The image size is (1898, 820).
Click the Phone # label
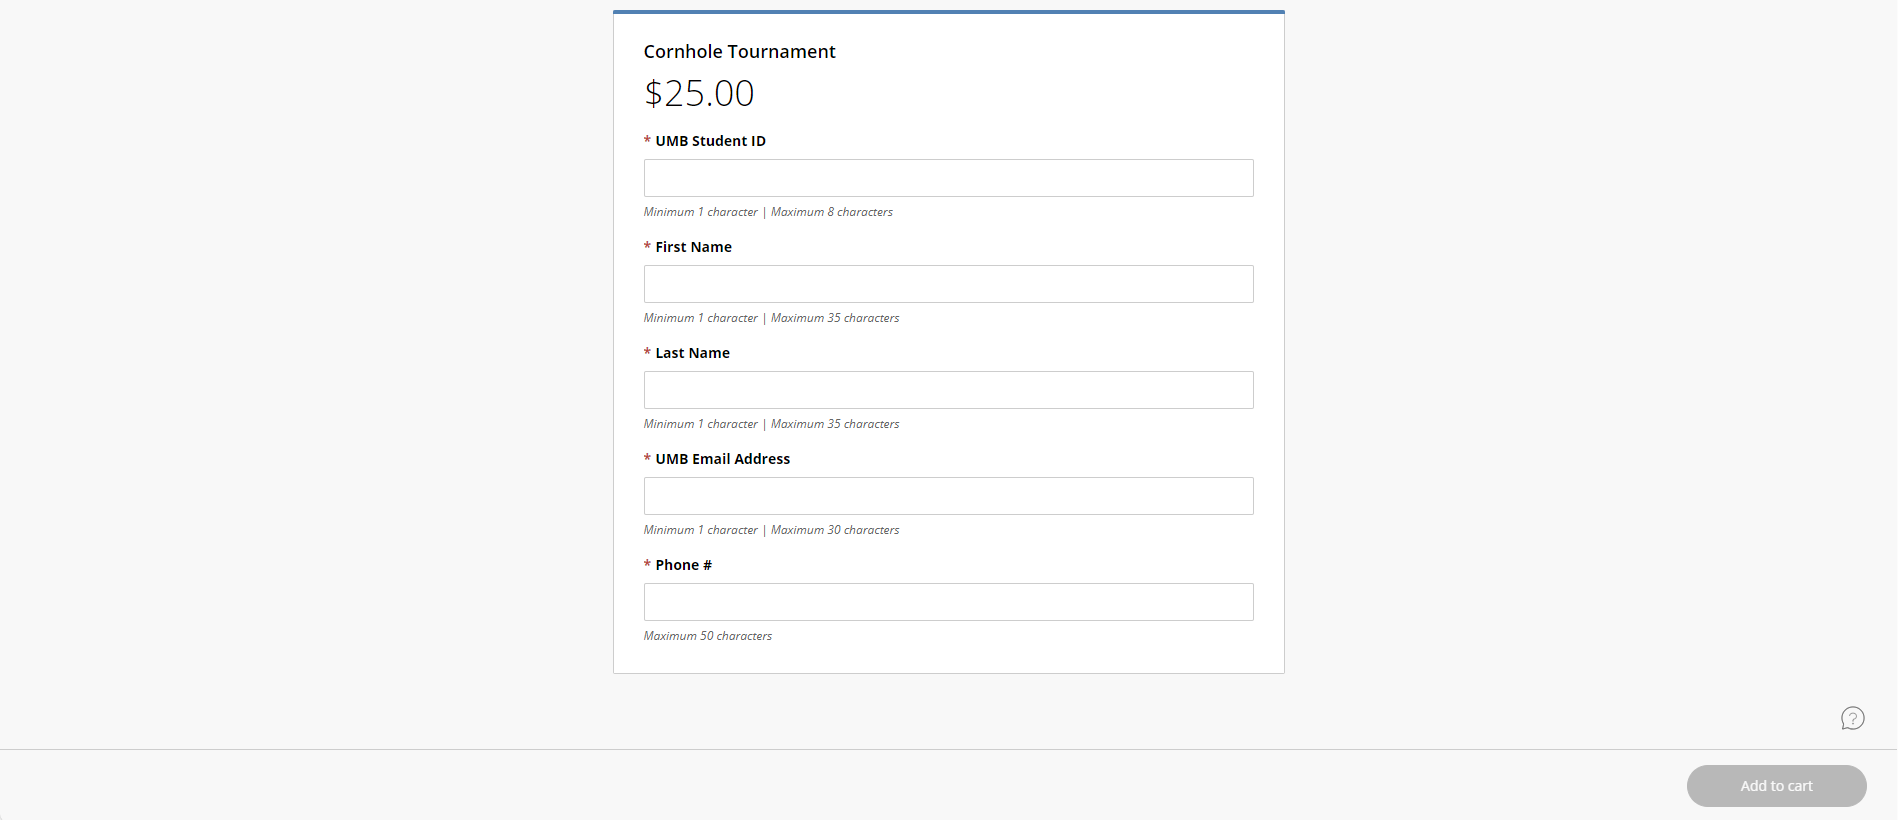pos(683,565)
